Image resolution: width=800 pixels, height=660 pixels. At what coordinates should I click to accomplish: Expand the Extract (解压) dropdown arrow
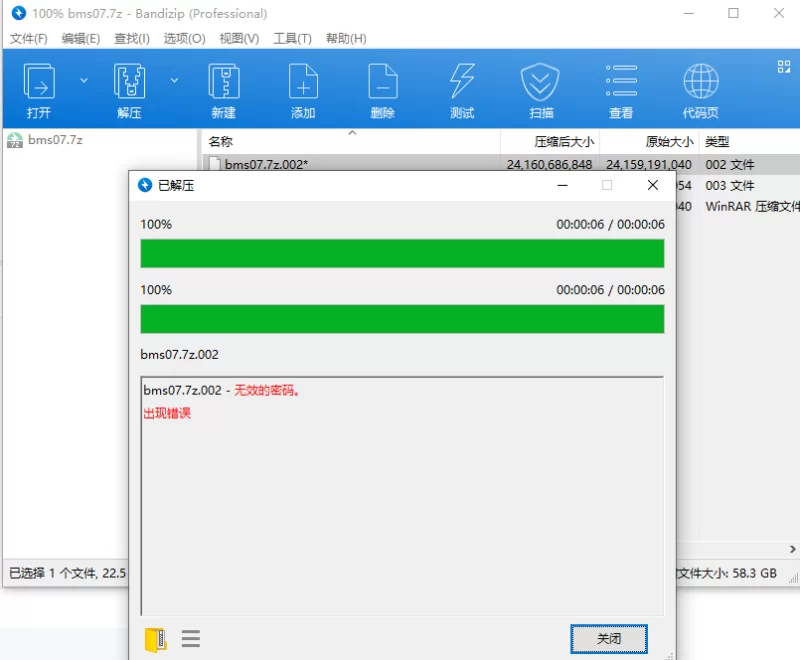174,81
